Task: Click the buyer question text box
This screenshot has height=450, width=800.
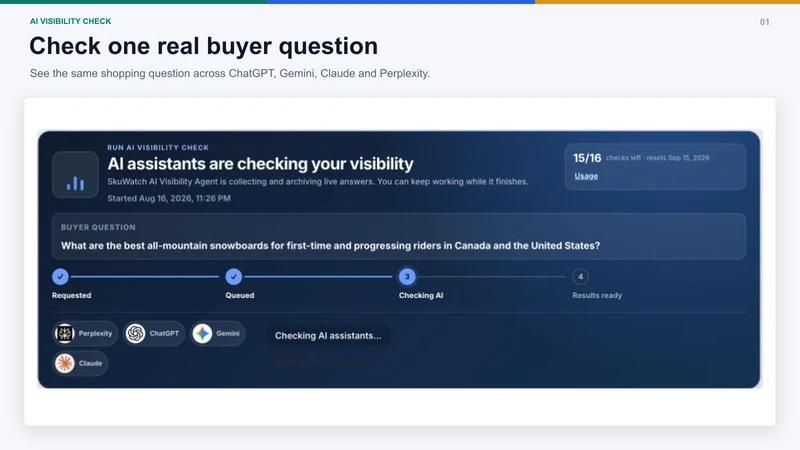Action: click(x=399, y=236)
